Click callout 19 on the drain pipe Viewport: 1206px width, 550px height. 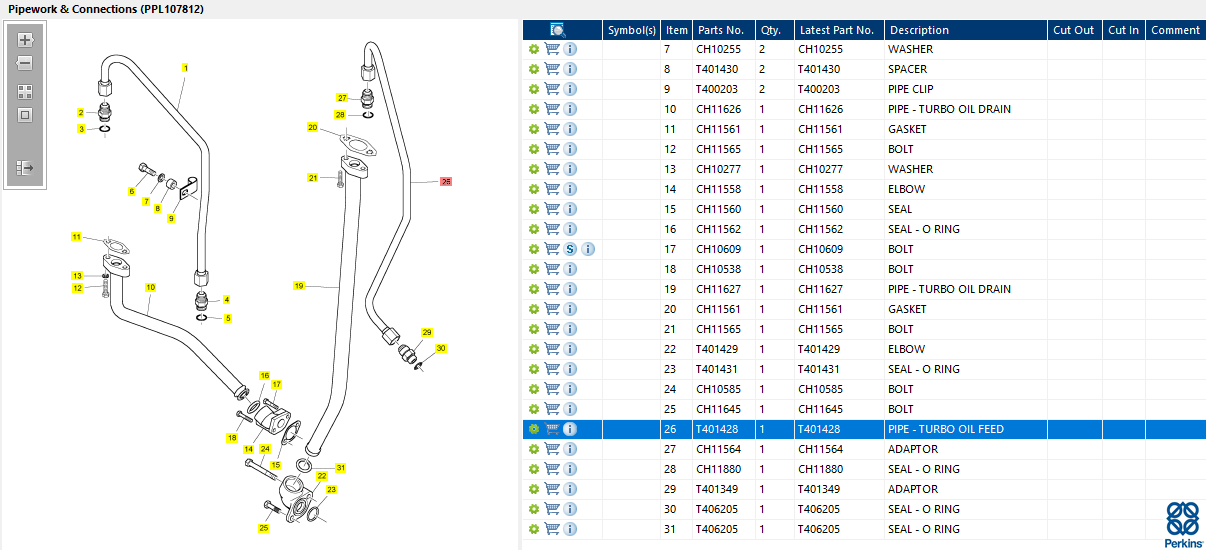pos(299,286)
